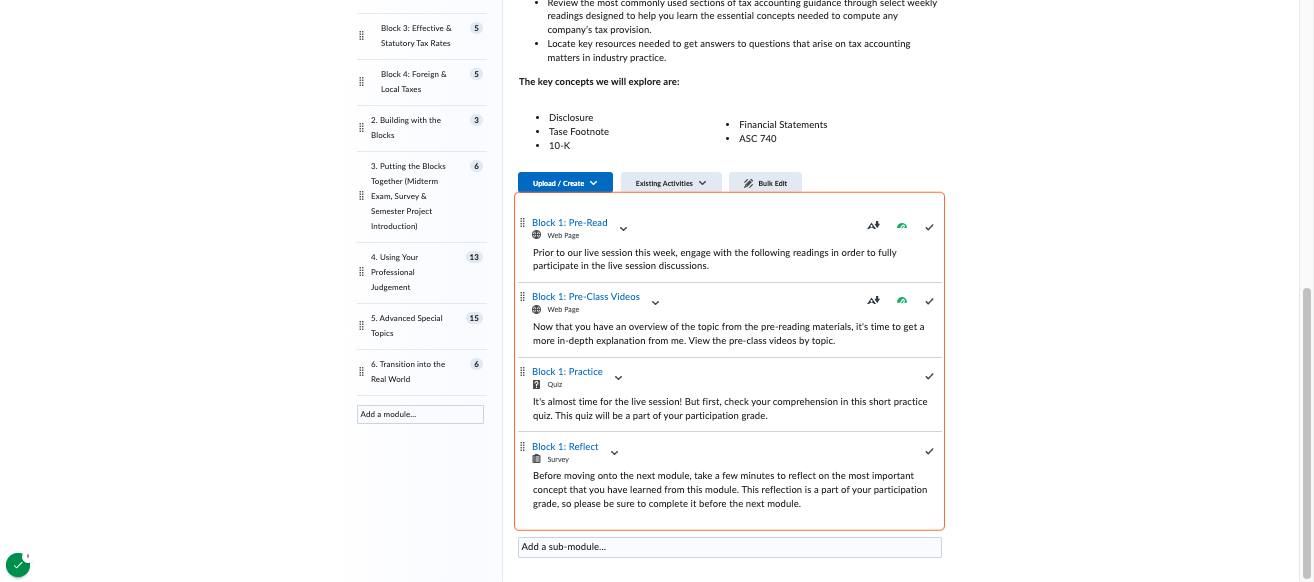Click "The key concepts we will explore are:" heading
Viewport: 1314px width, 582px height.
coord(599,82)
